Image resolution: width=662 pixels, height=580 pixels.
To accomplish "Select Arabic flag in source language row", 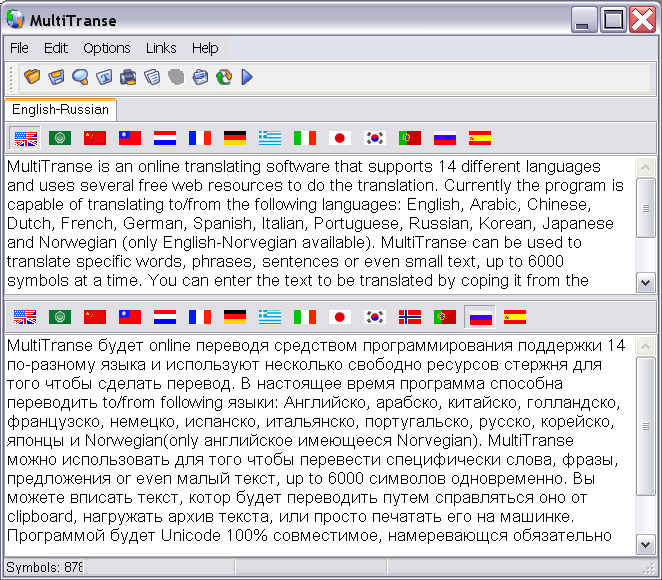I will (60, 138).
